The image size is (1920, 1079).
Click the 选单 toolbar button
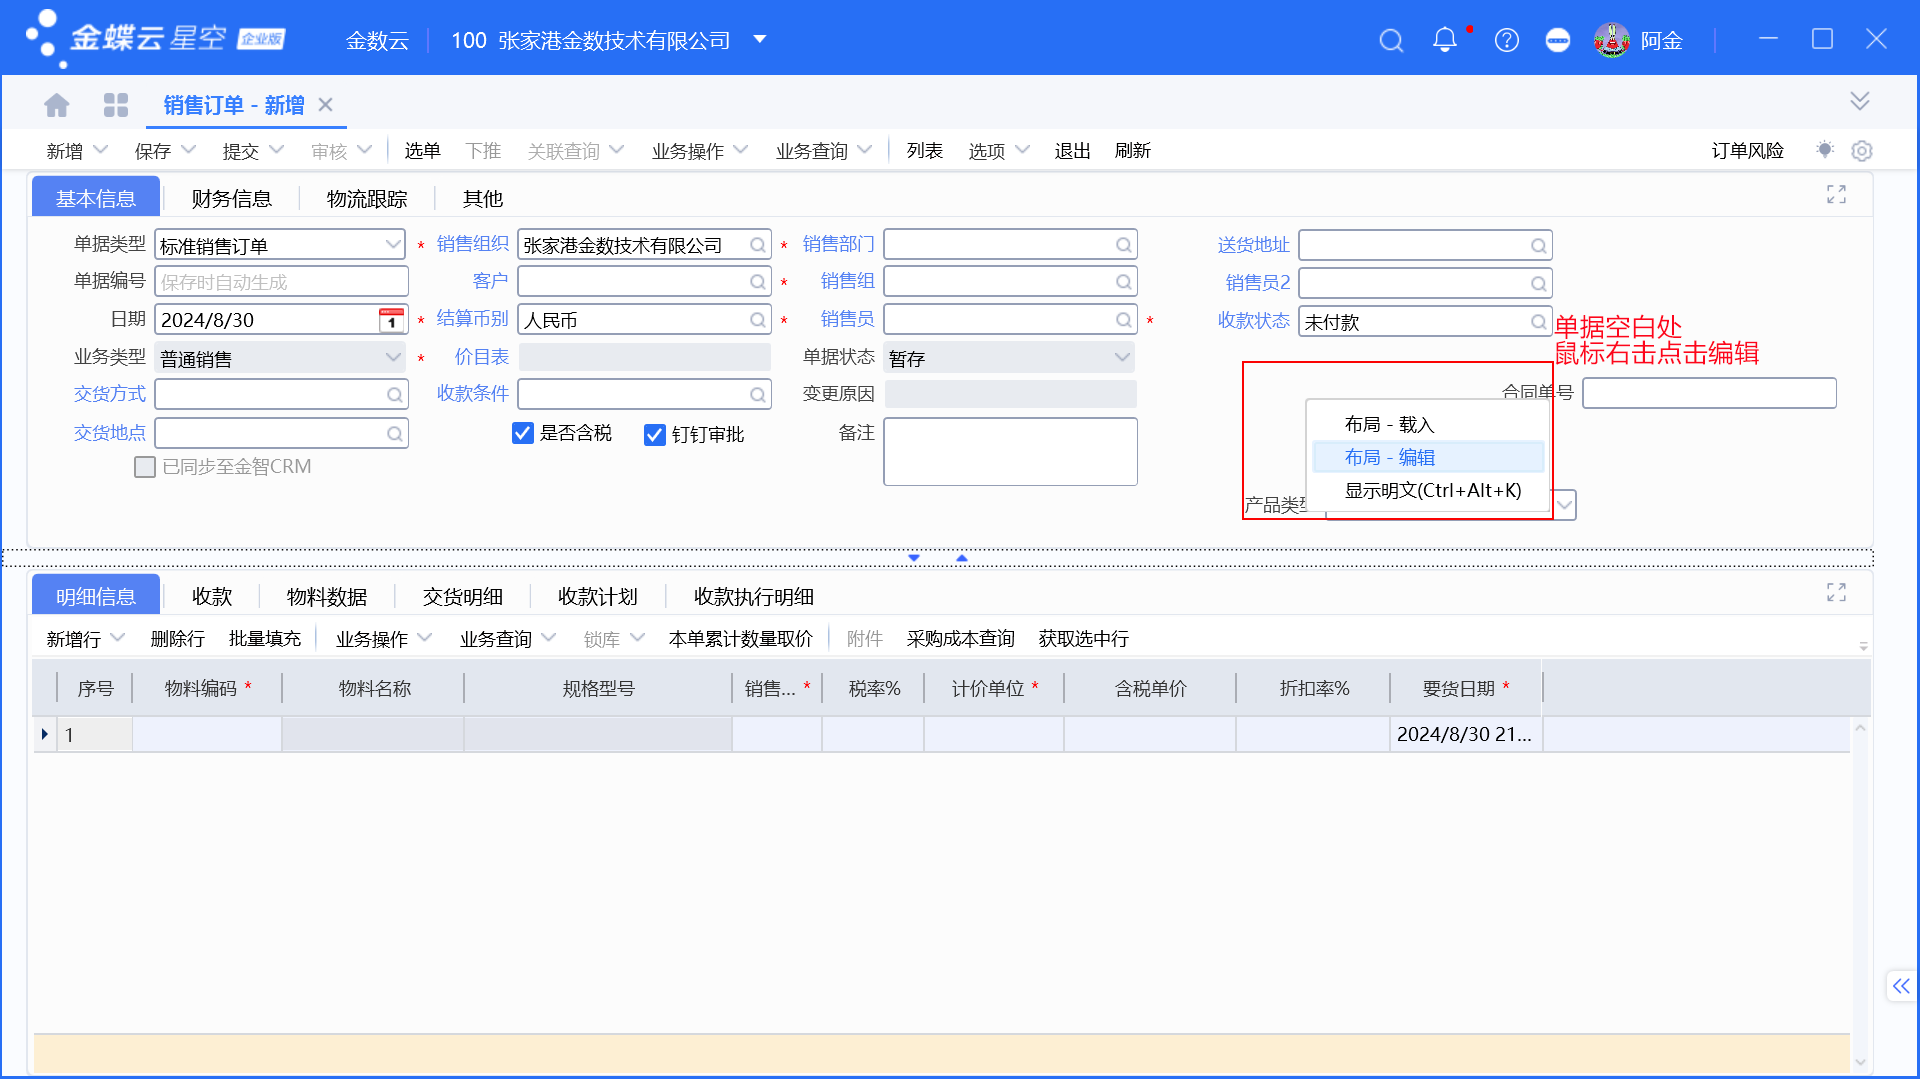422,151
